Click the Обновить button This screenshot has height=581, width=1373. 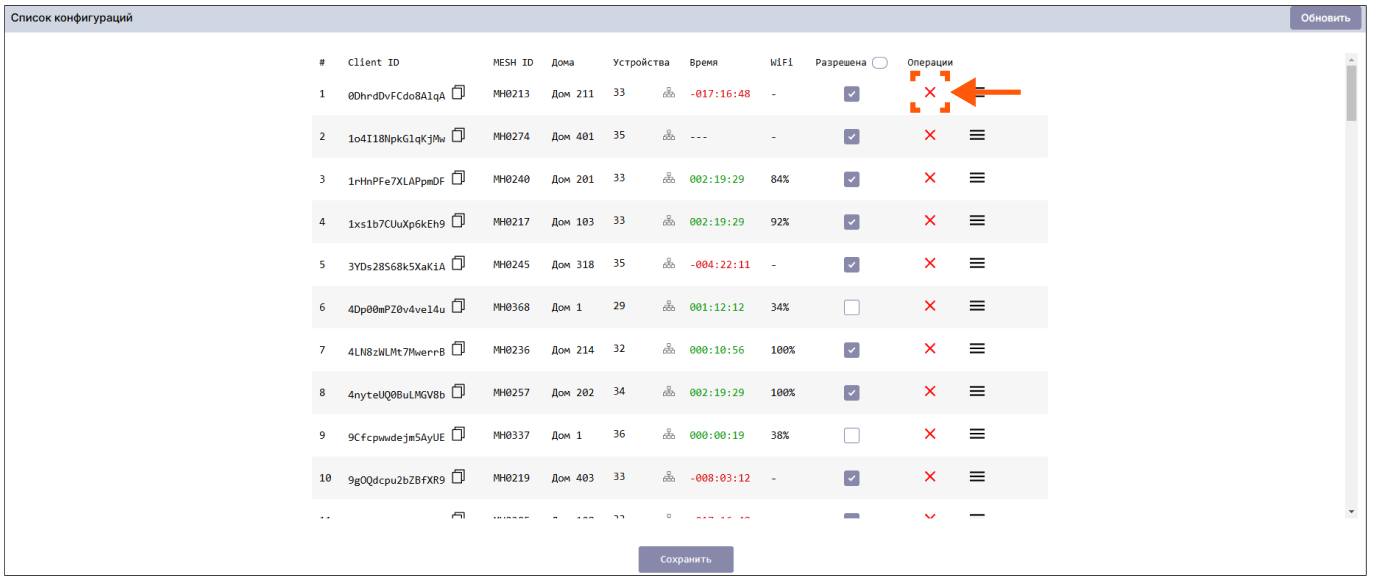(1325, 18)
